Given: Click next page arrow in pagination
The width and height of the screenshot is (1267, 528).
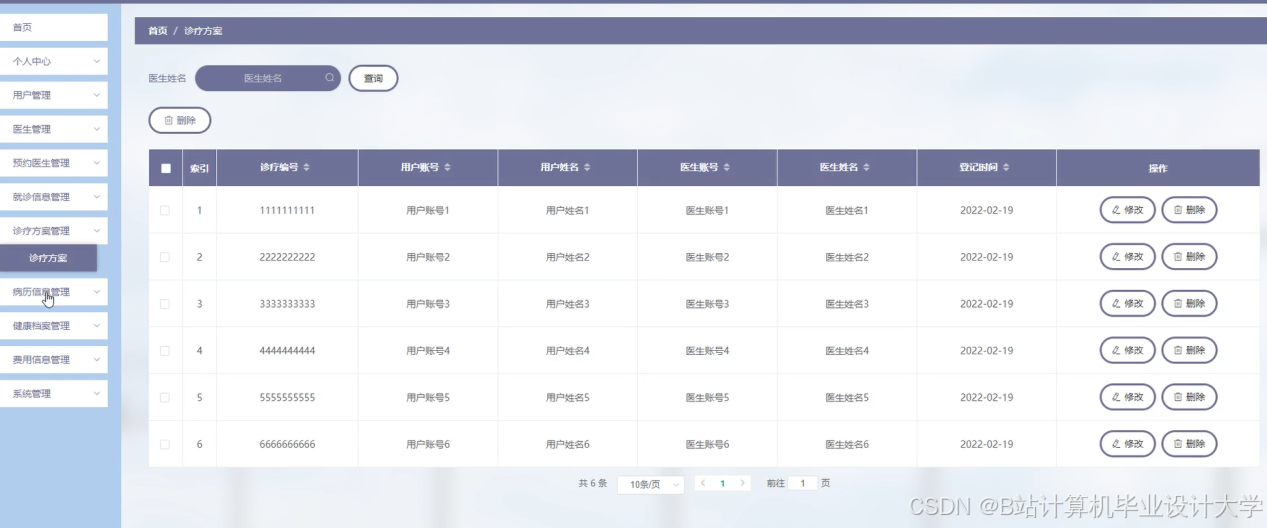Looking at the screenshot, I should click(x=742, y=483).
